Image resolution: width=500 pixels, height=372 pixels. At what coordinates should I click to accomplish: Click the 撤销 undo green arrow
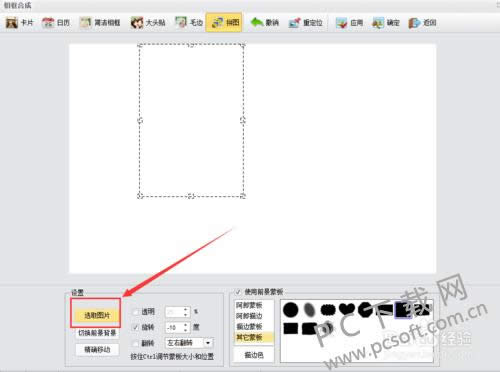(257, 23)
